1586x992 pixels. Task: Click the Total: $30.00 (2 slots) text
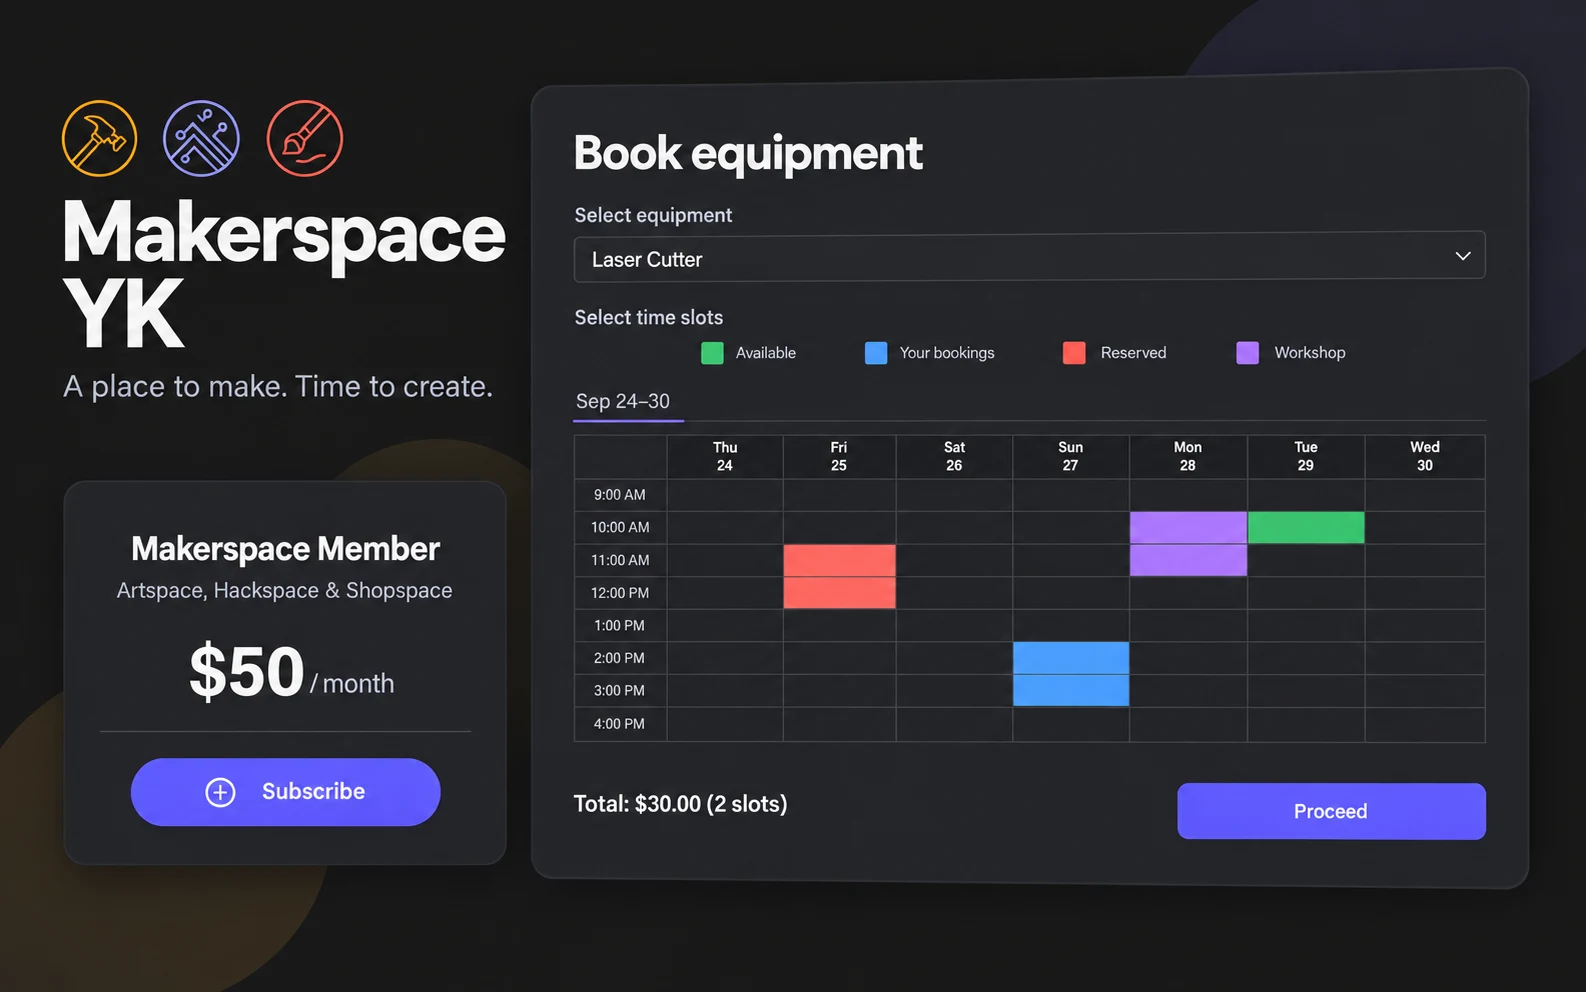click(680, 804)
